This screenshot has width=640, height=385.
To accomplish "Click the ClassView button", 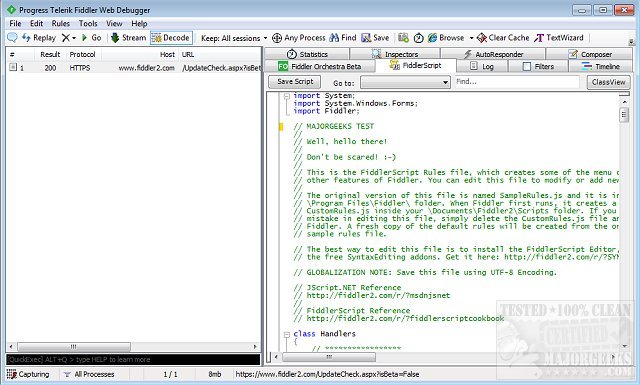I will tap(608, 82).
